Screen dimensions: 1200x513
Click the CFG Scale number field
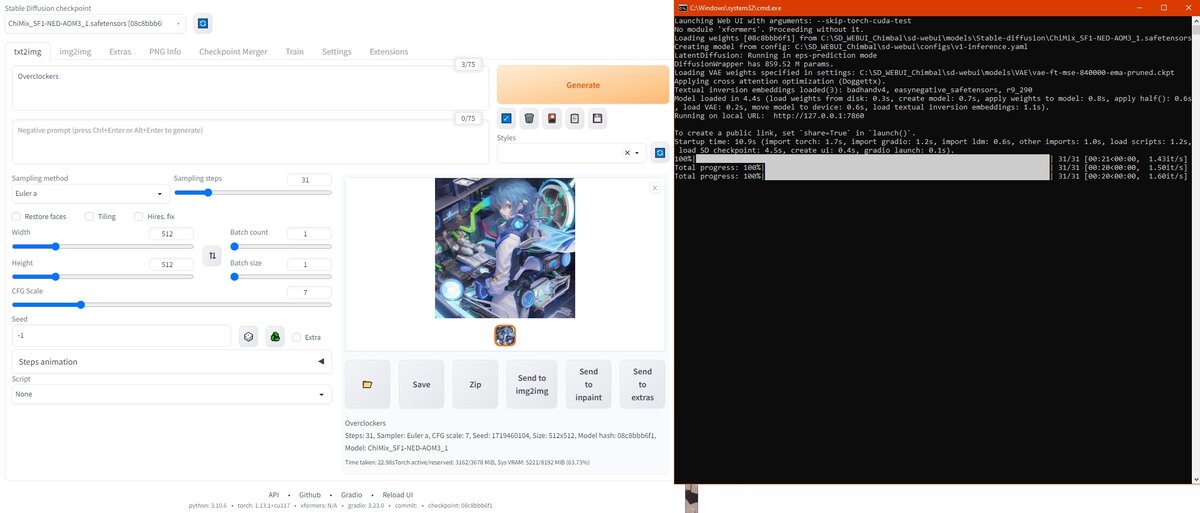tap(309, 293)
